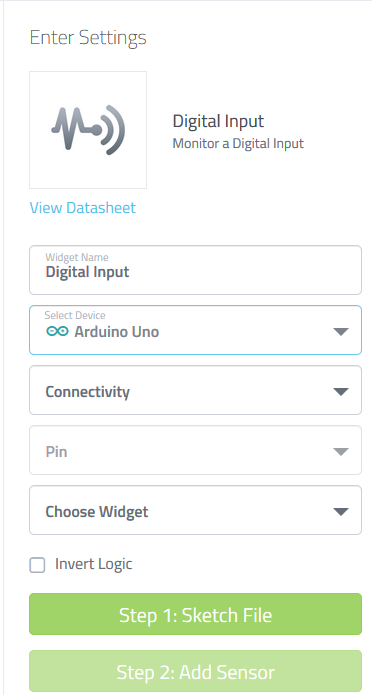The width and height of the screenshot is (372, 695).
Task: Open the View Datasheet link
Action: (x=82, y=207)
